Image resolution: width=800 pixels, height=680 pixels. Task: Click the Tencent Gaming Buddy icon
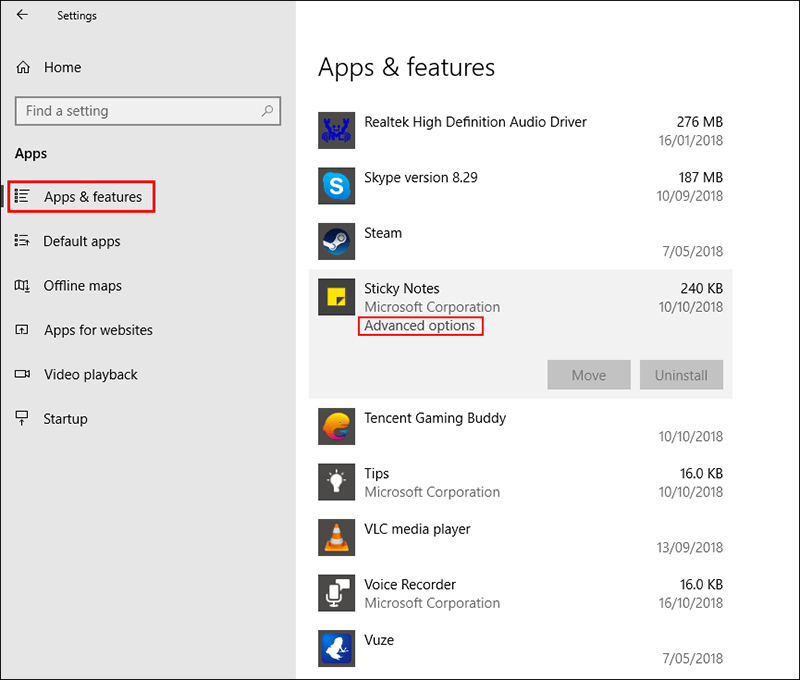(x=336, y=426)
